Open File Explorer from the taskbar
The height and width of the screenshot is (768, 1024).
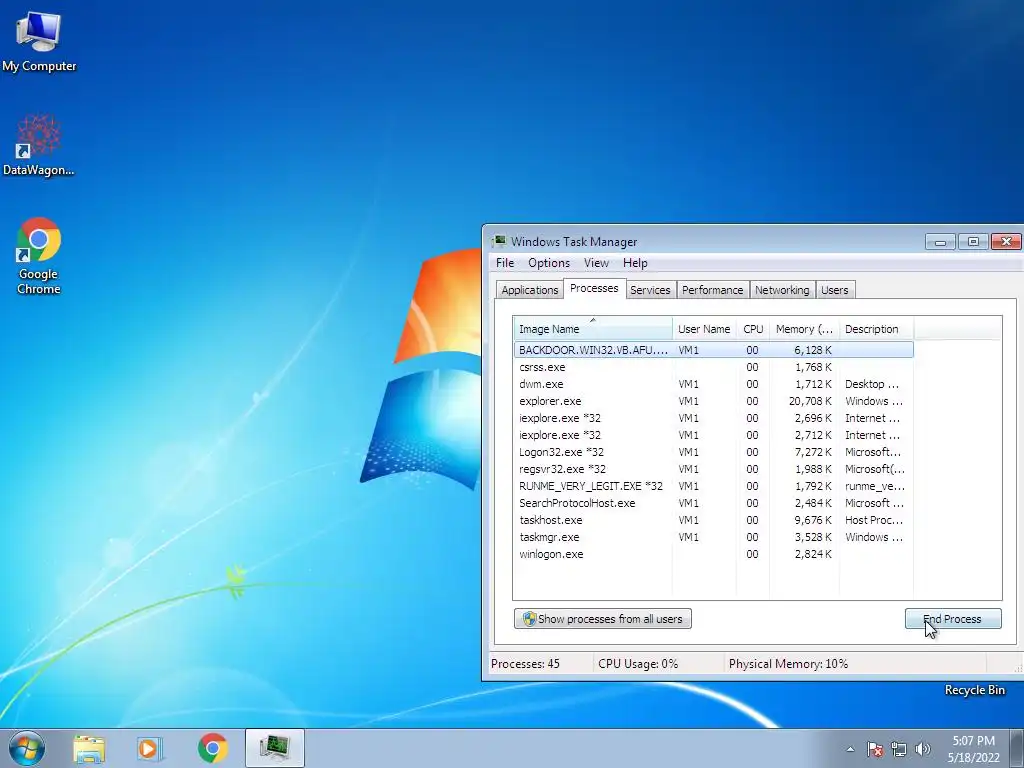click(89, 748)
